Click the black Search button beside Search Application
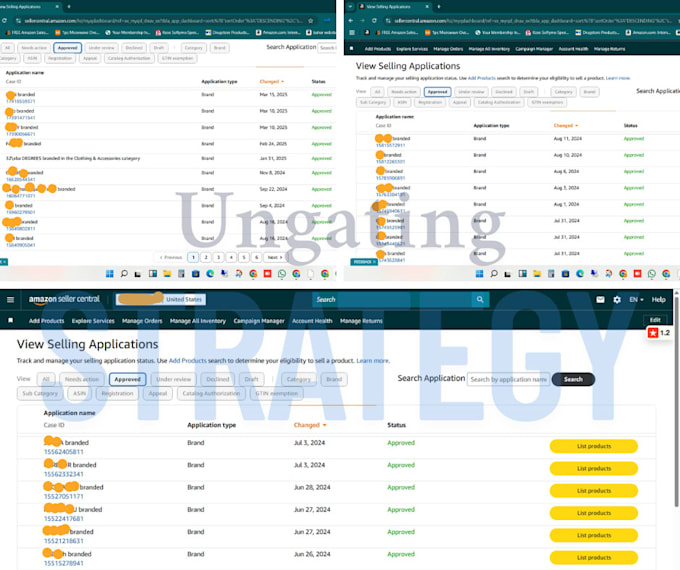 [x=573, y=379]
